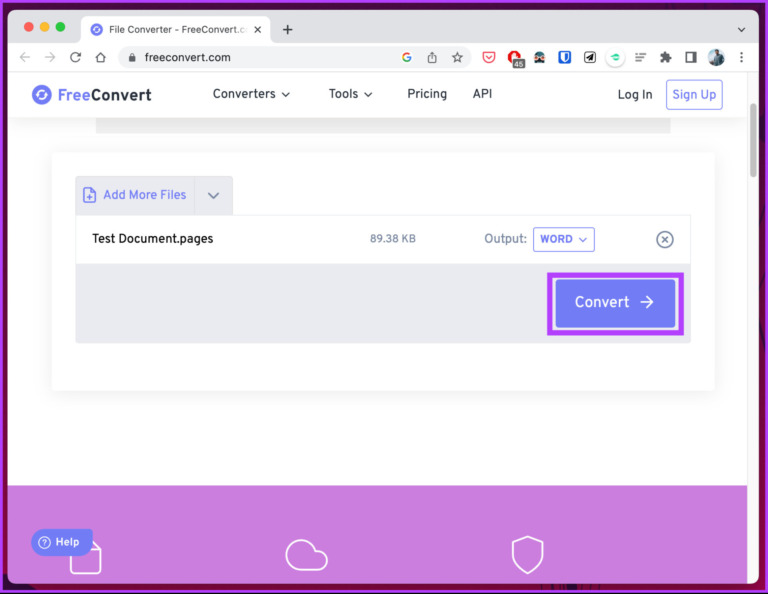The height and width of the screenshot is (594, 768).
Task: Click the FreeConvert logo
Action: pos(91,95)
